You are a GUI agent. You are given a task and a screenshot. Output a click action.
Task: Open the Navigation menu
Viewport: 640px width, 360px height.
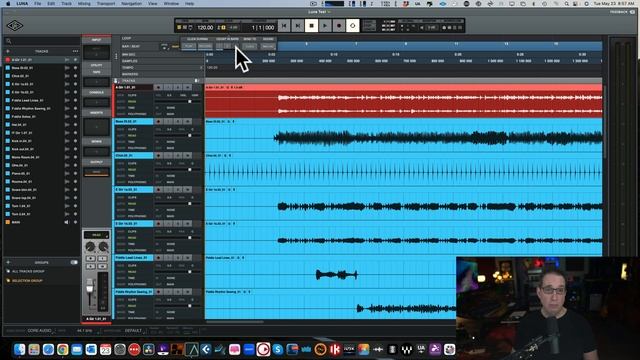131,4
